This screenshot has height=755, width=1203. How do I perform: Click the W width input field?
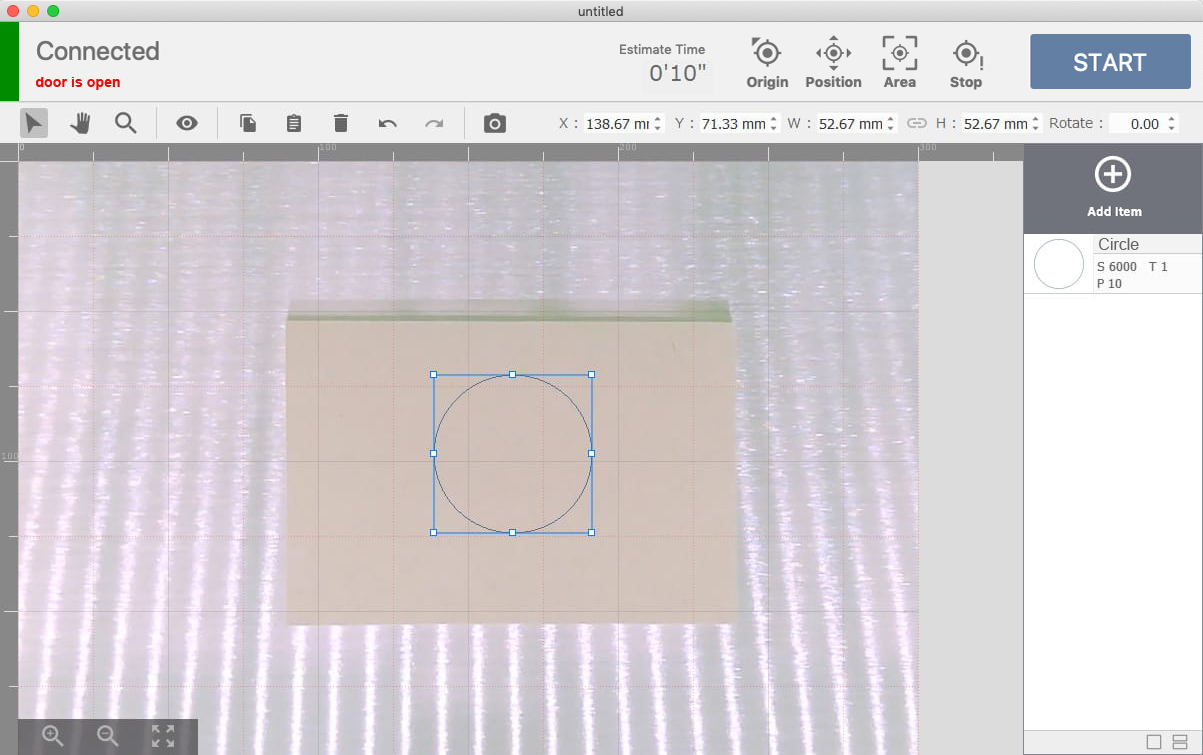coord(850,124)
